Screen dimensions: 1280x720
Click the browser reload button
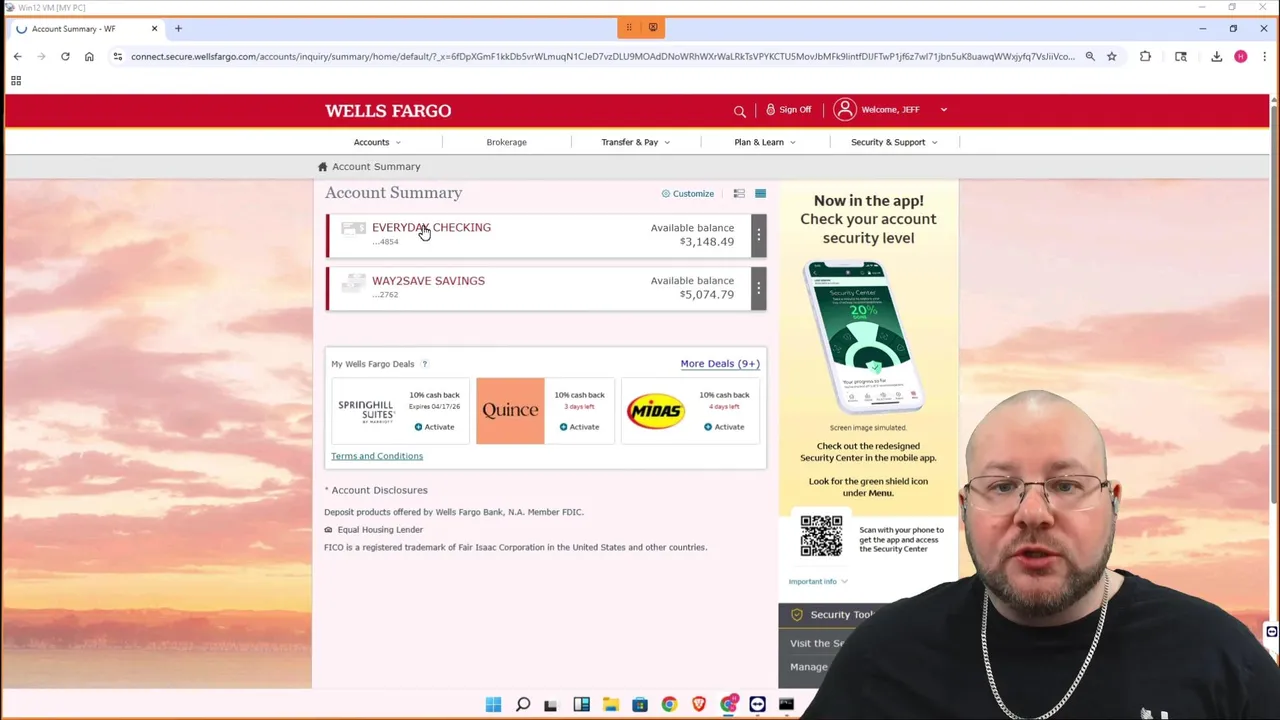pyautogui.click(x=65, y=57)
